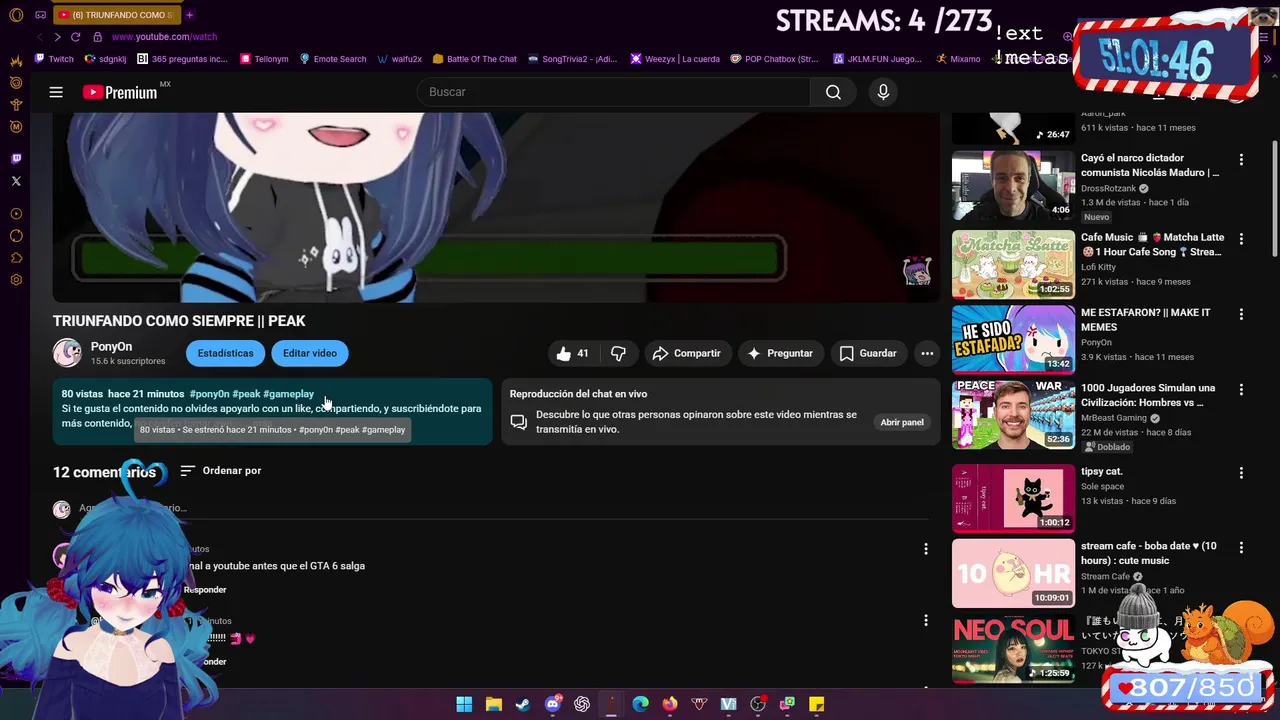Open ME ESTAFARON? MAKE IT MEMES video
The height and width of the screenshot is (720, 1280).
point(1013,339)
